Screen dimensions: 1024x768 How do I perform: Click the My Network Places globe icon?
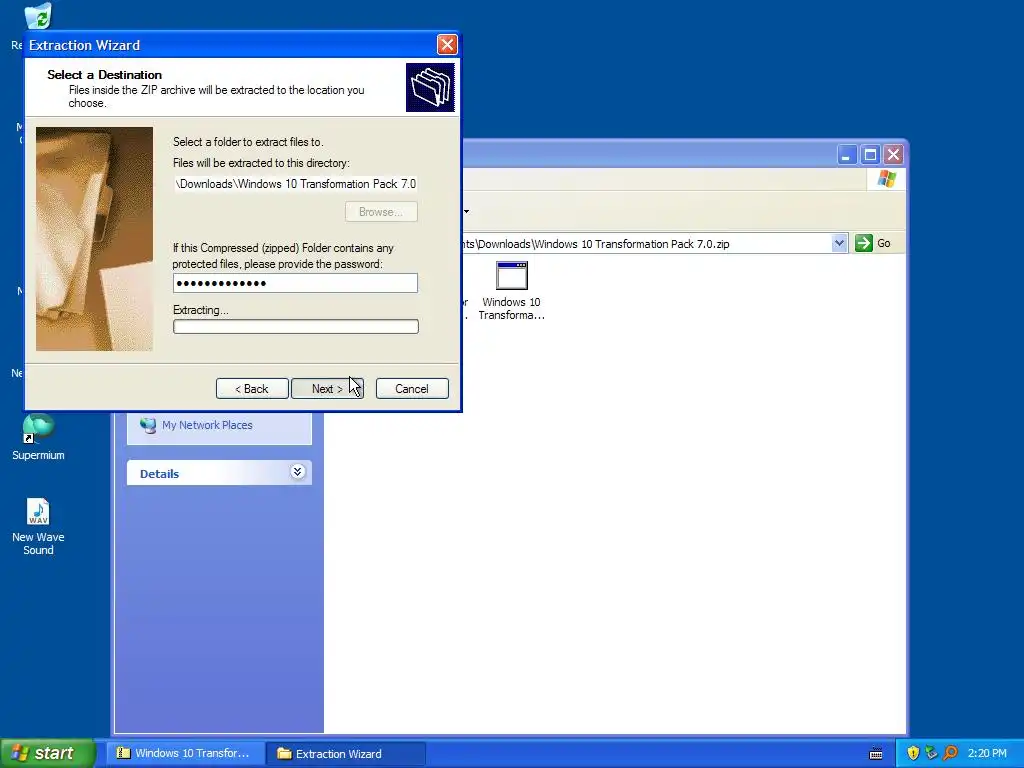148,425
